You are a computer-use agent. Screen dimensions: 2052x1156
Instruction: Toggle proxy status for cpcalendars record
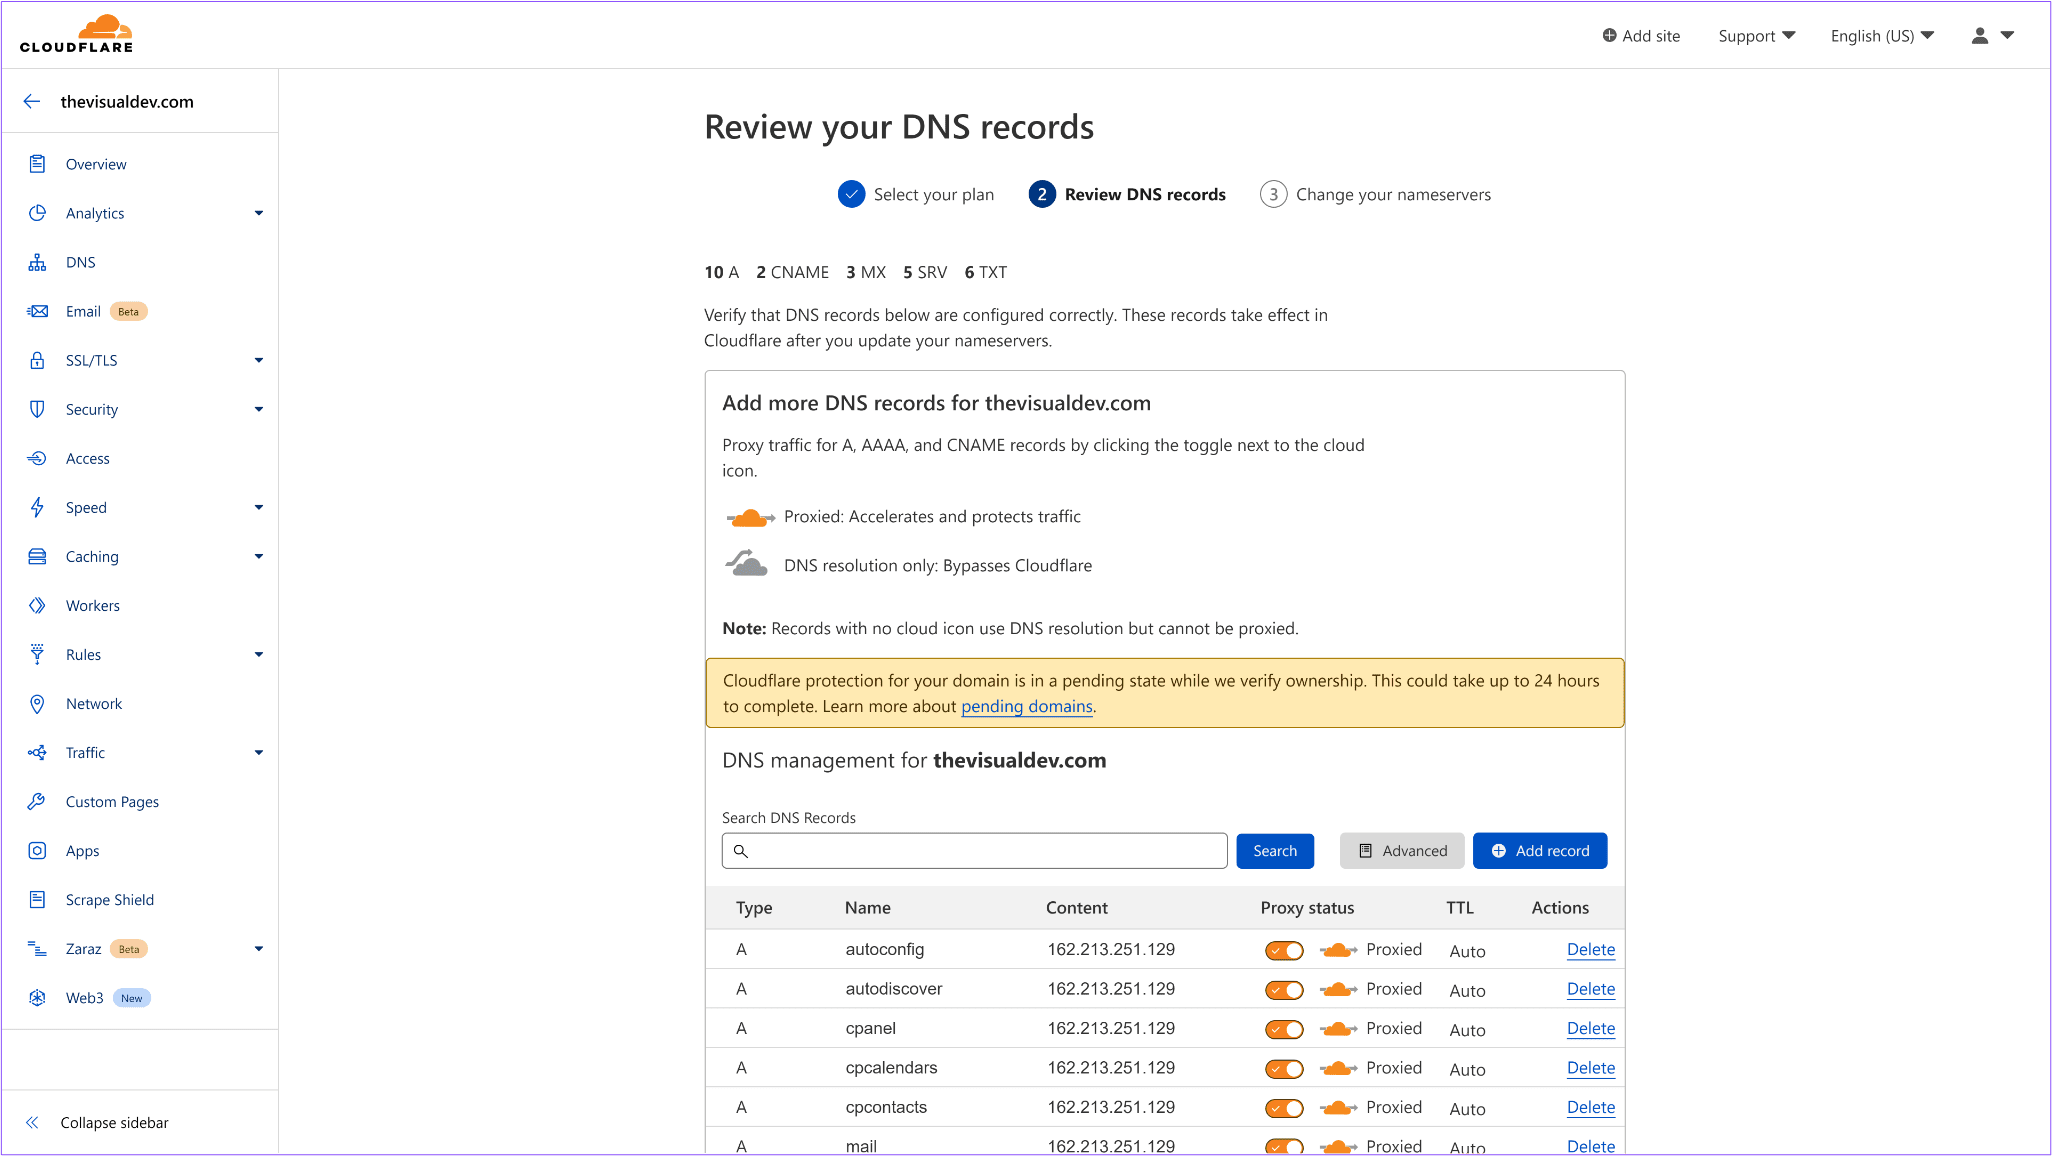tap(1284, 1069)
